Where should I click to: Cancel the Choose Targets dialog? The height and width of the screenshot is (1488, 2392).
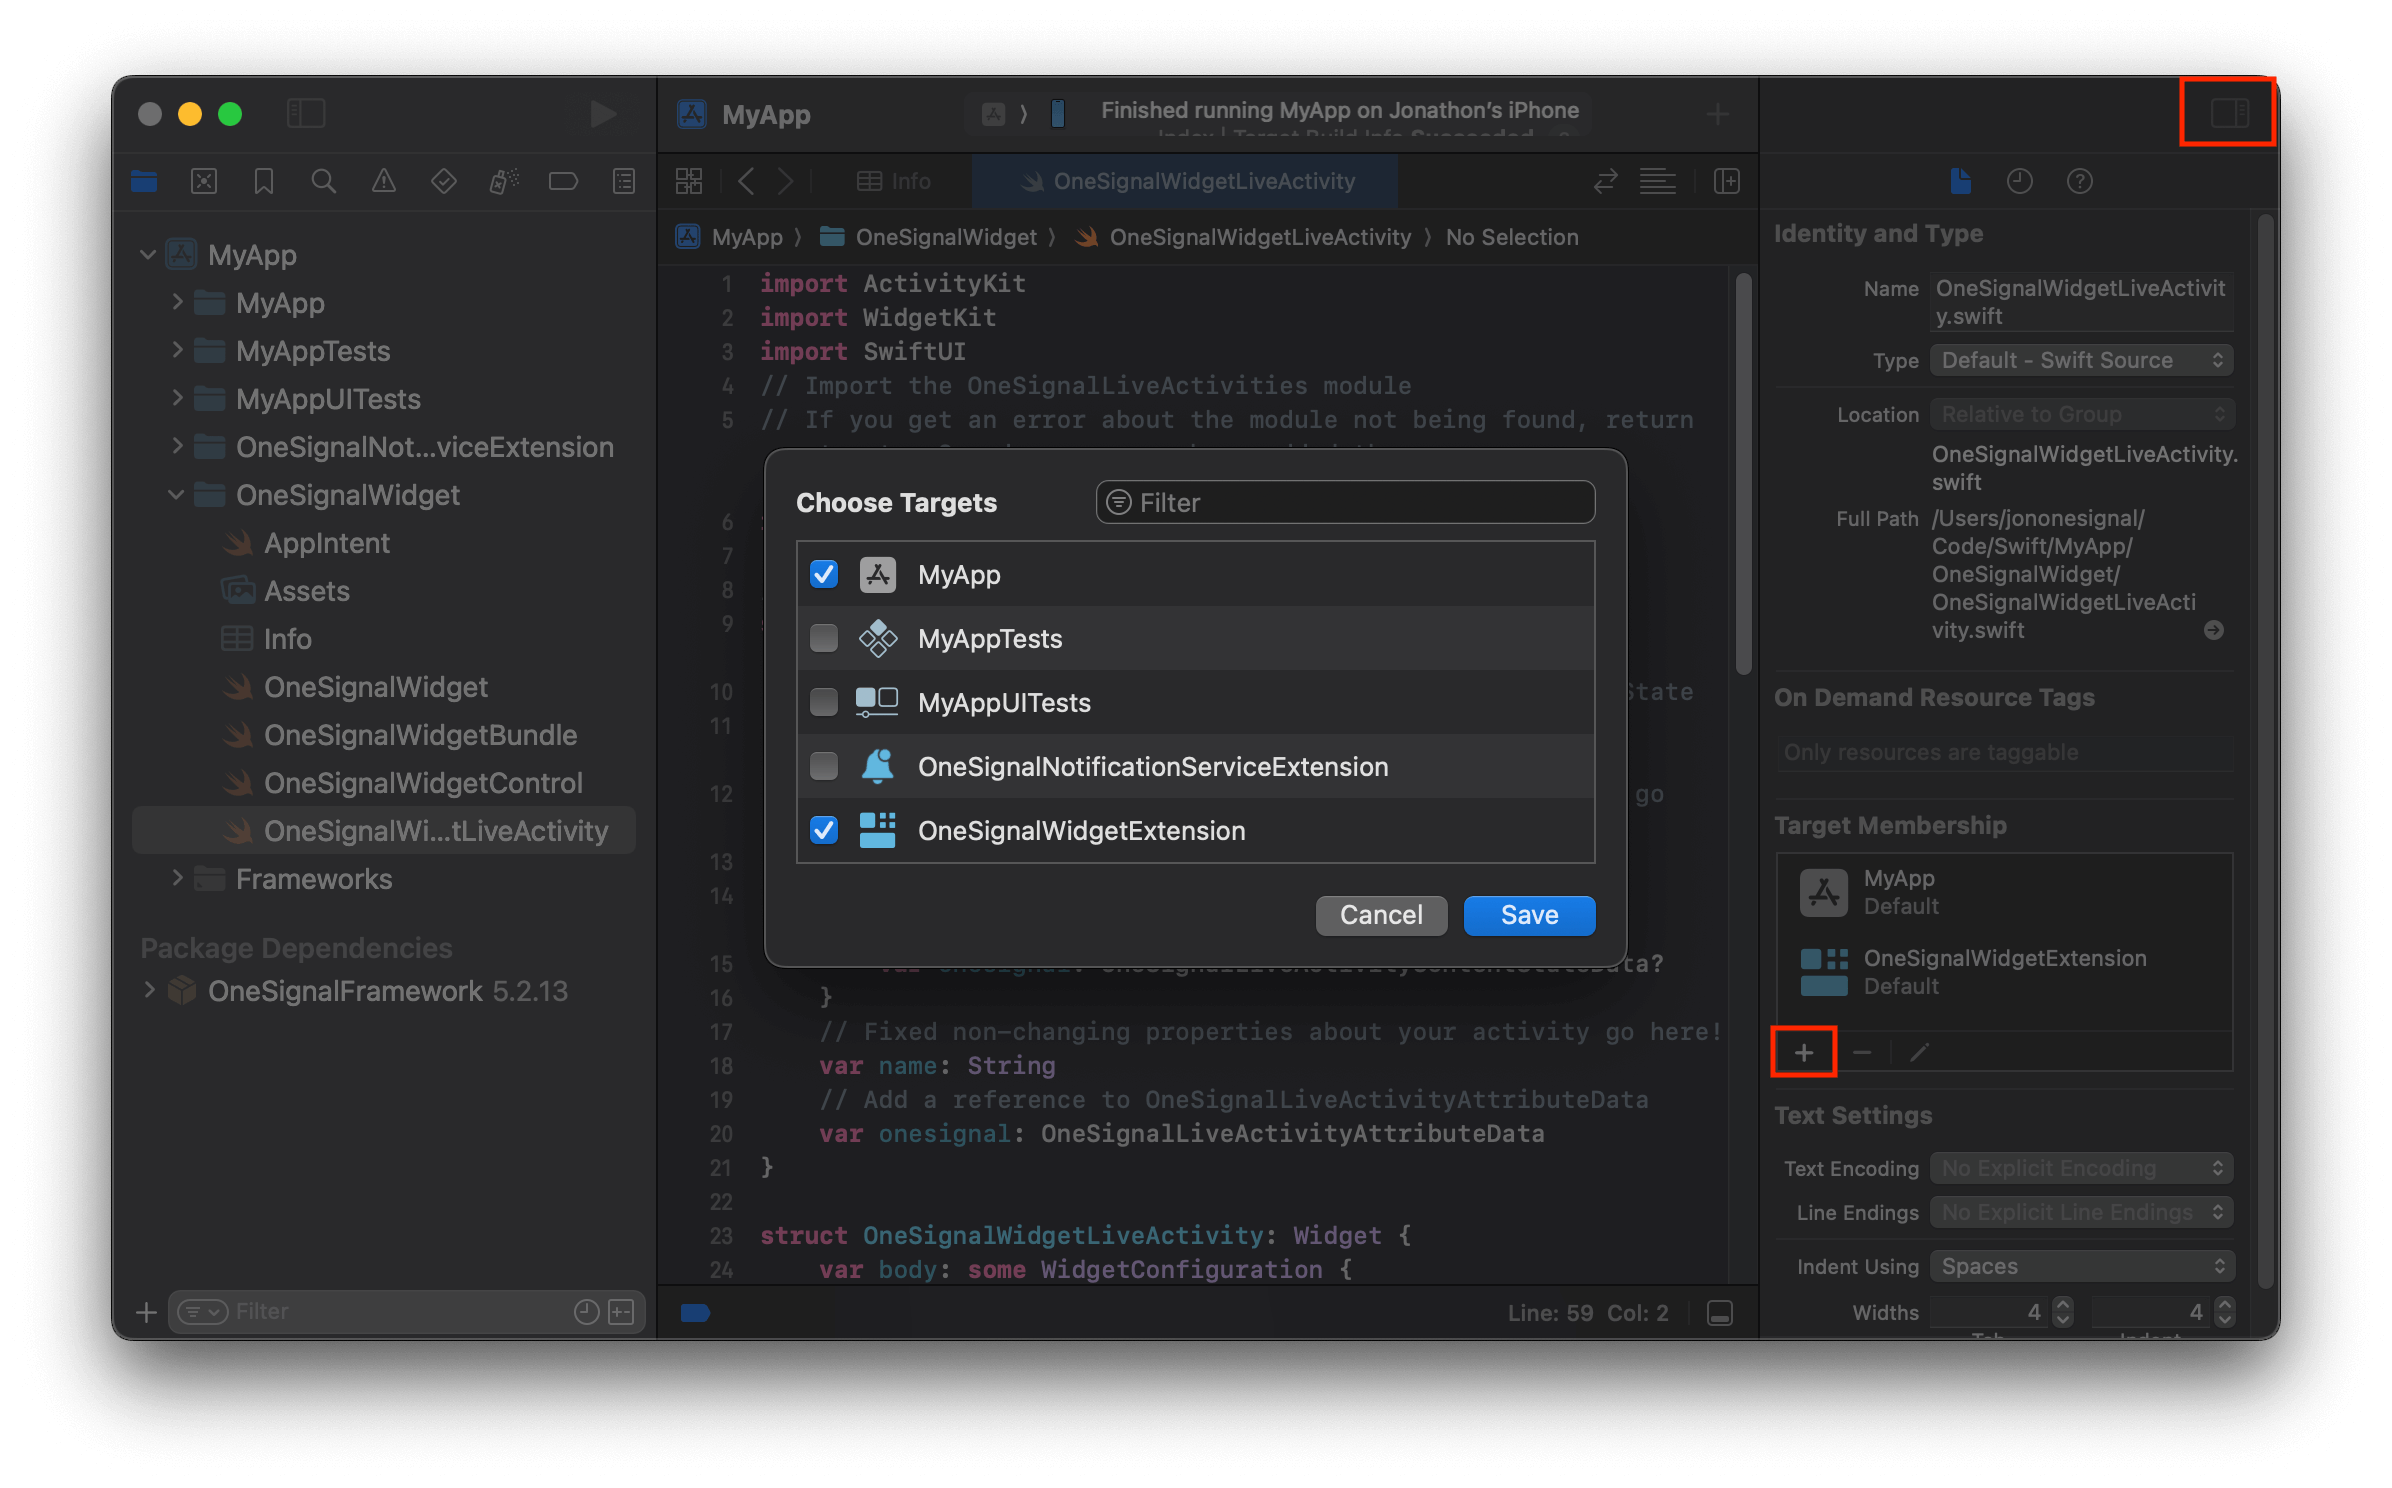point(1381,915)
